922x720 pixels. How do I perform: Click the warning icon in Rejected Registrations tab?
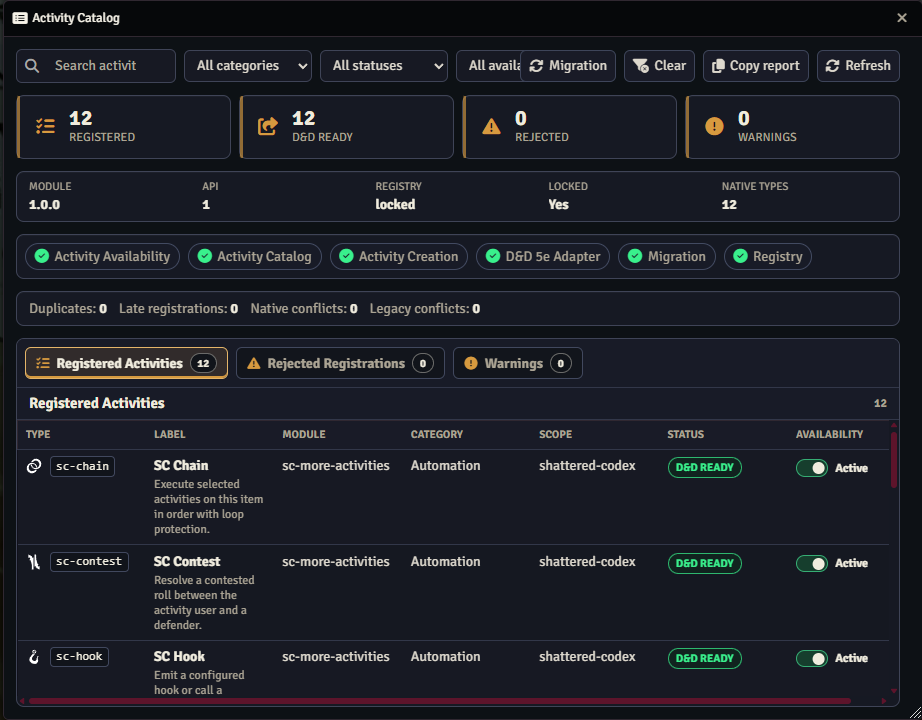point(253,364)
